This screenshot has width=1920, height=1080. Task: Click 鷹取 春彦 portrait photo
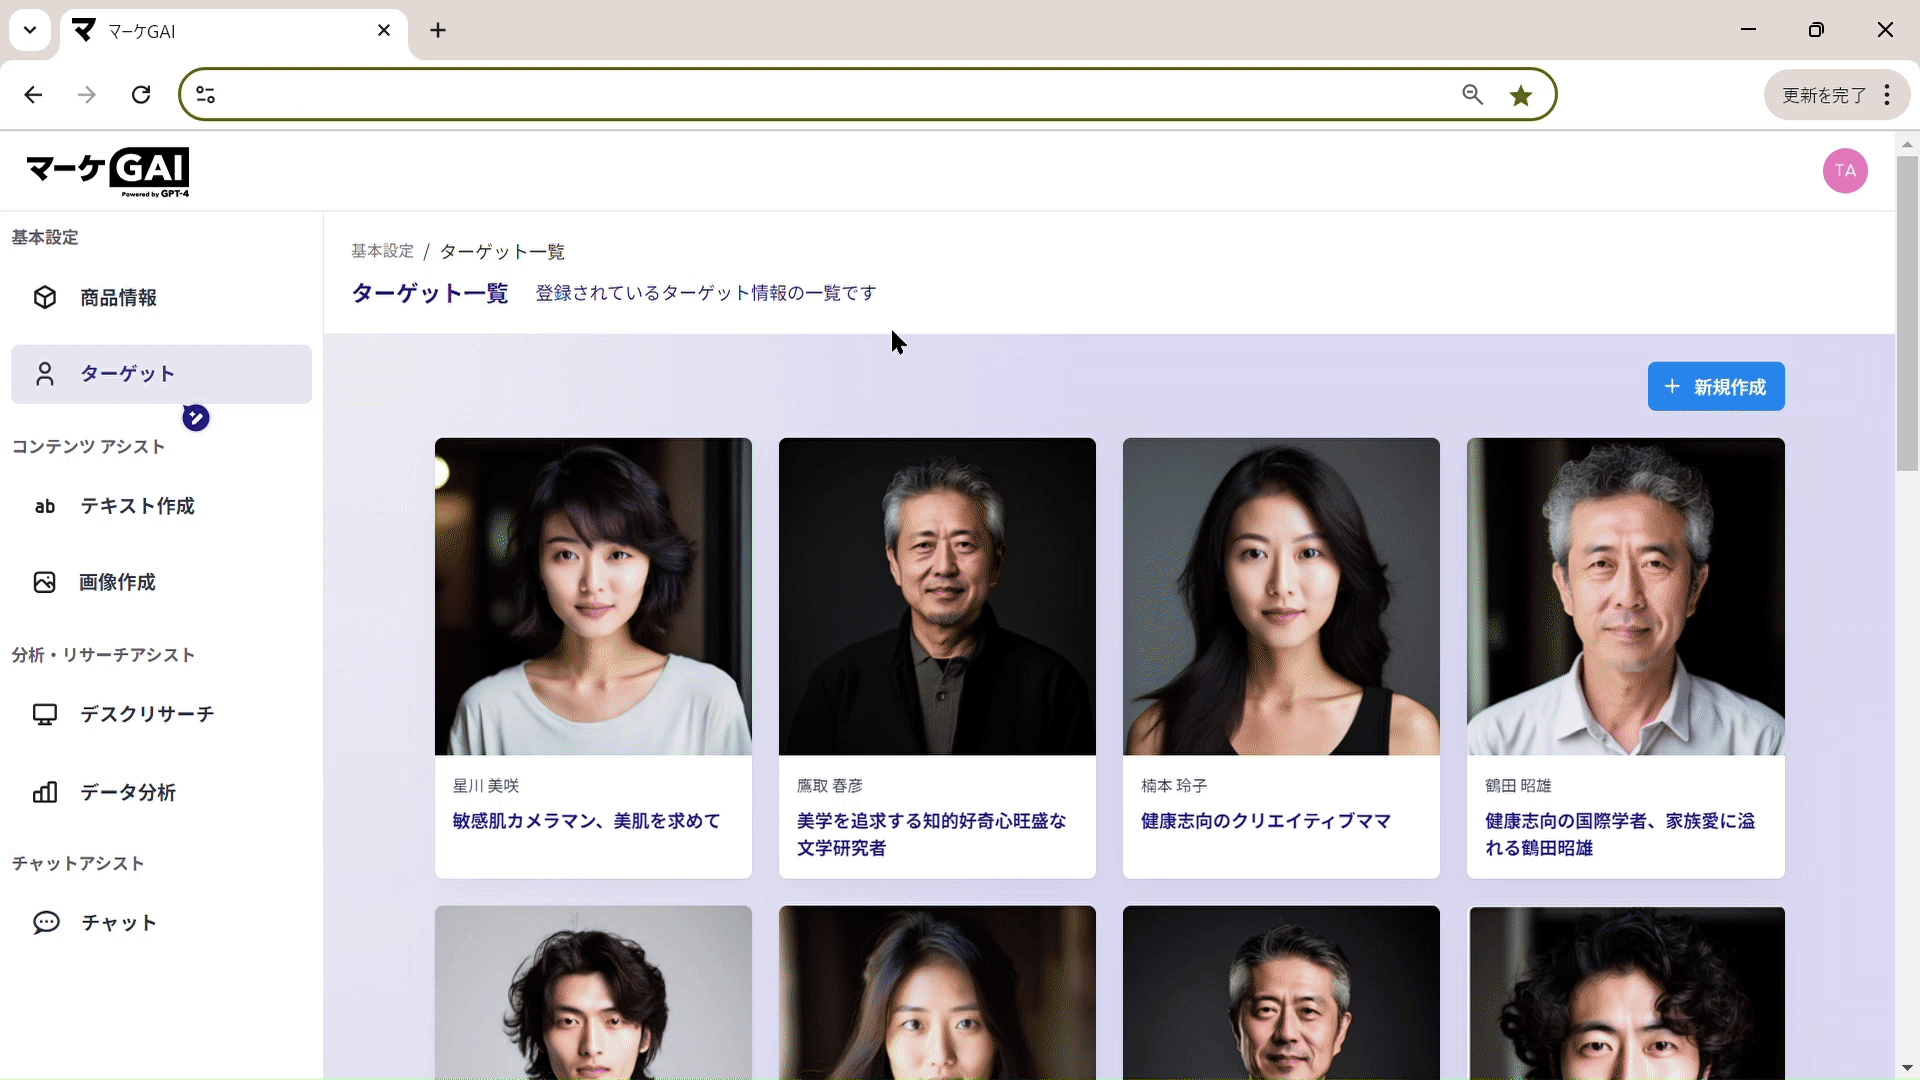click(937, 596)
